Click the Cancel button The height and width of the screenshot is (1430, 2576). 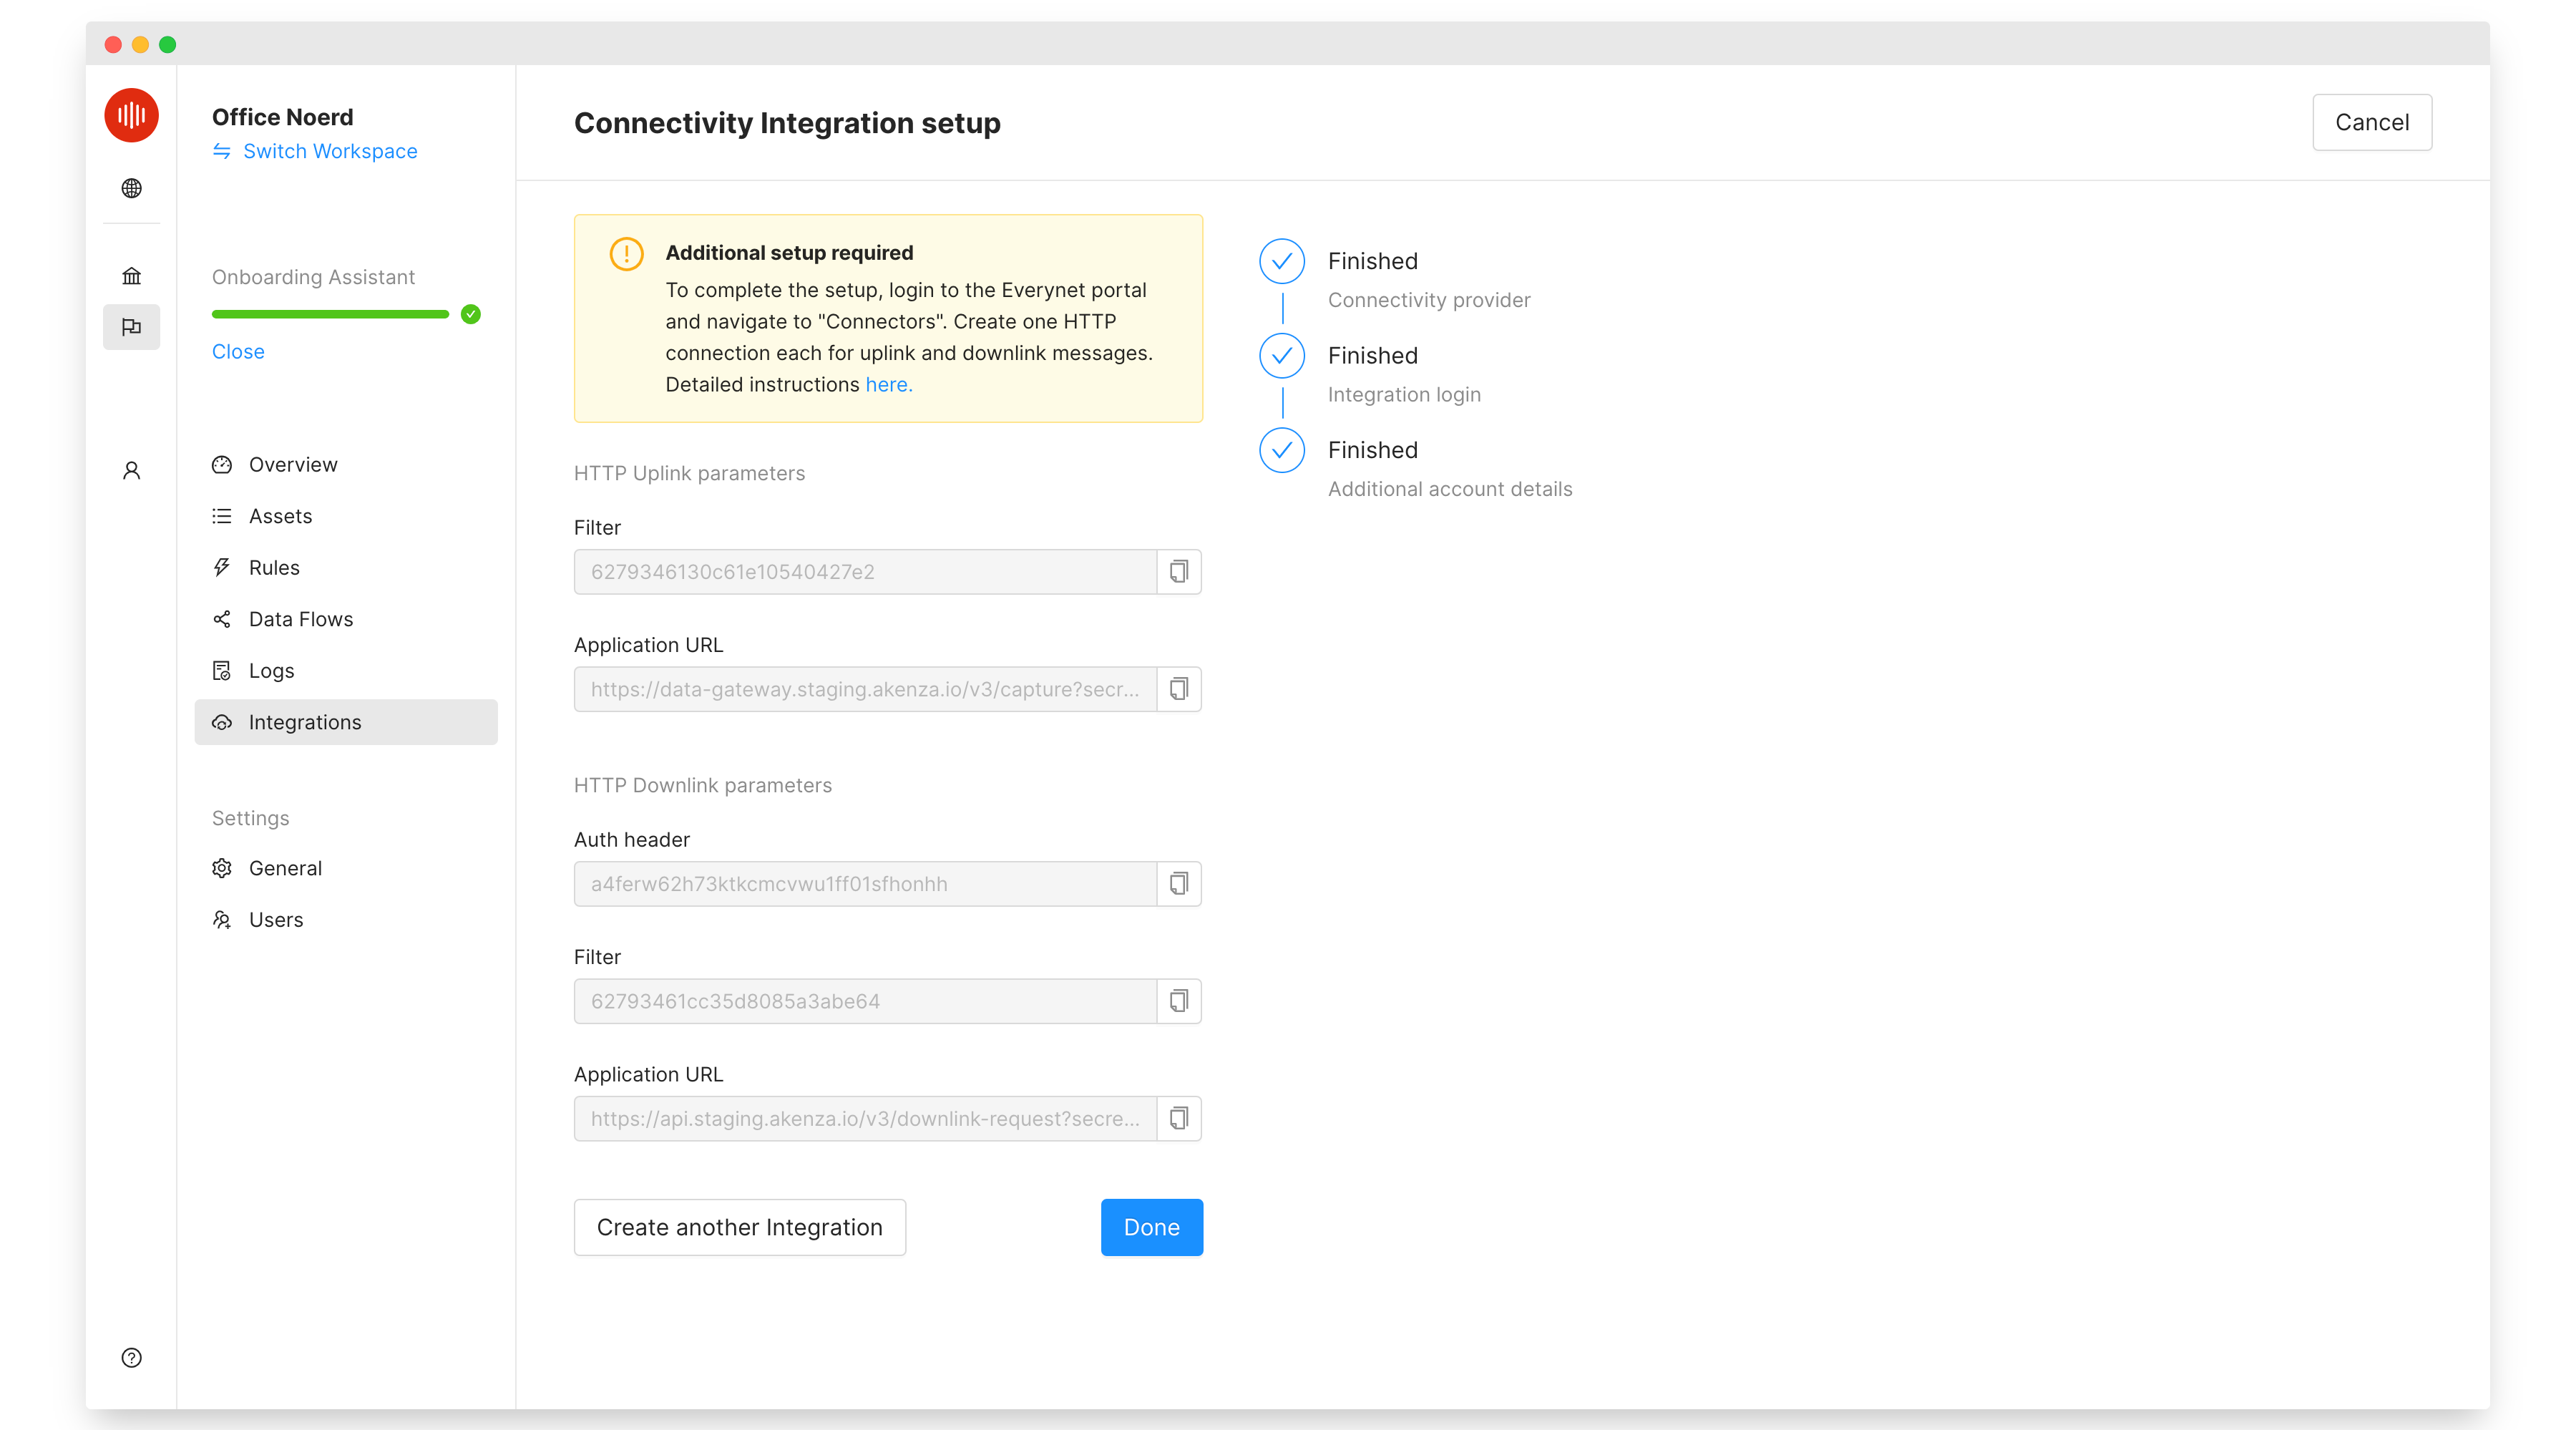click(2372, 122)
